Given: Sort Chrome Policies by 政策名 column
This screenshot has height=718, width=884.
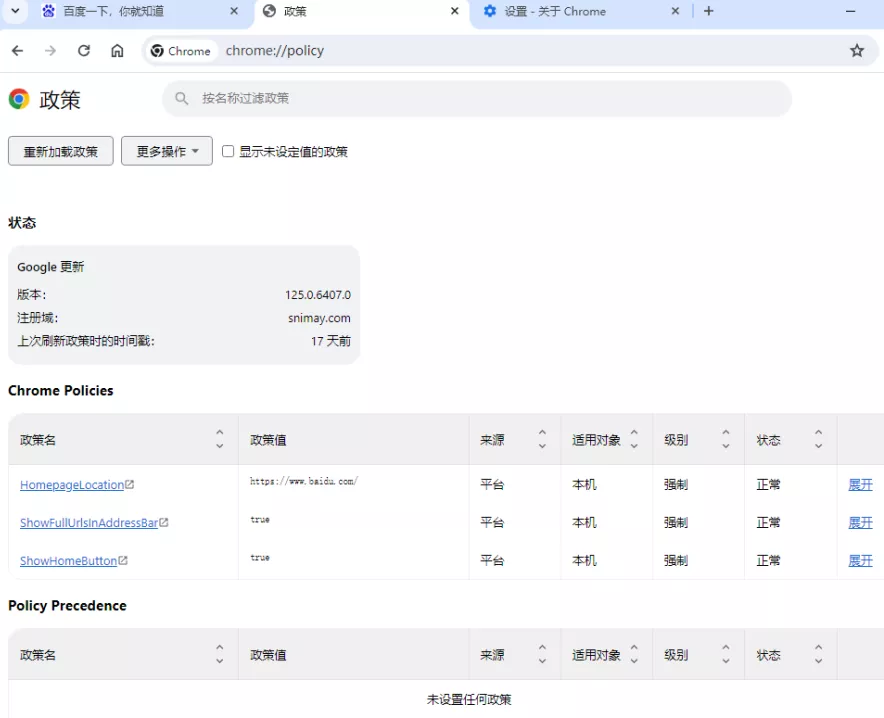Looking at the screenshot, I should [x=219, y=440].
